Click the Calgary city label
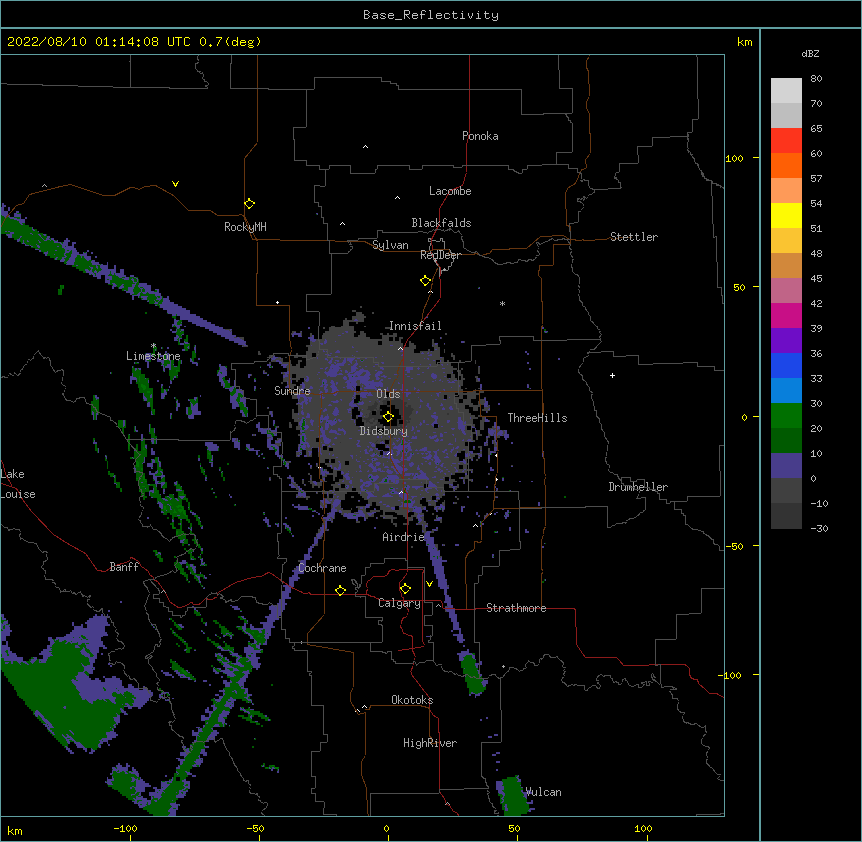The width and height of the screenshot is (862, 842). click(399, 603)
